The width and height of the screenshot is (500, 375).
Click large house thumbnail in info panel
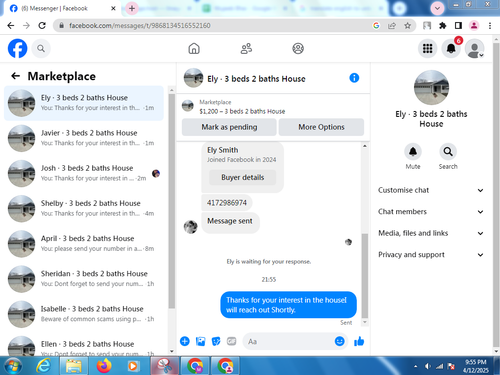click(x=431, y=88)
